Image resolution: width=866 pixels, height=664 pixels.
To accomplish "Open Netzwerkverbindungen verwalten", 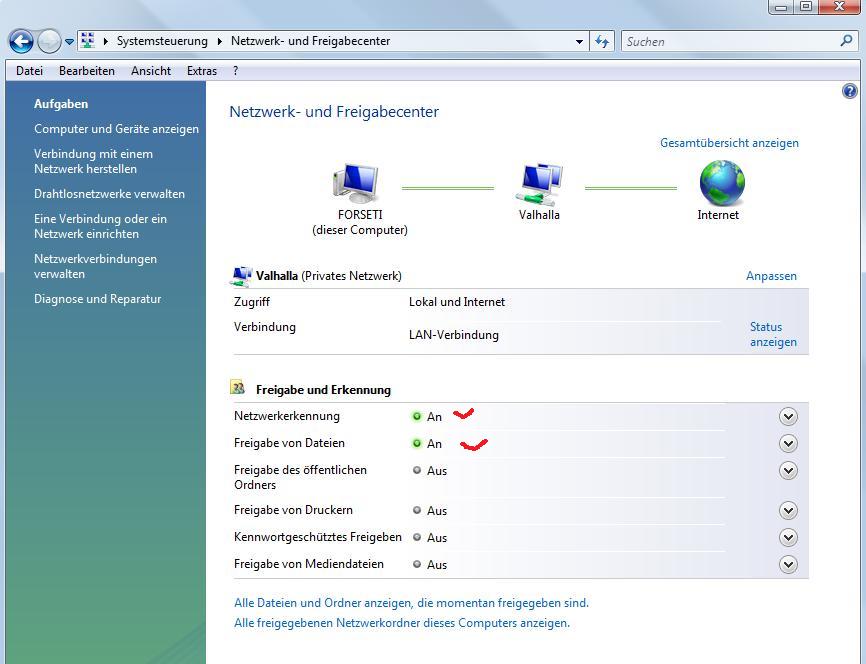I will 96,266.
